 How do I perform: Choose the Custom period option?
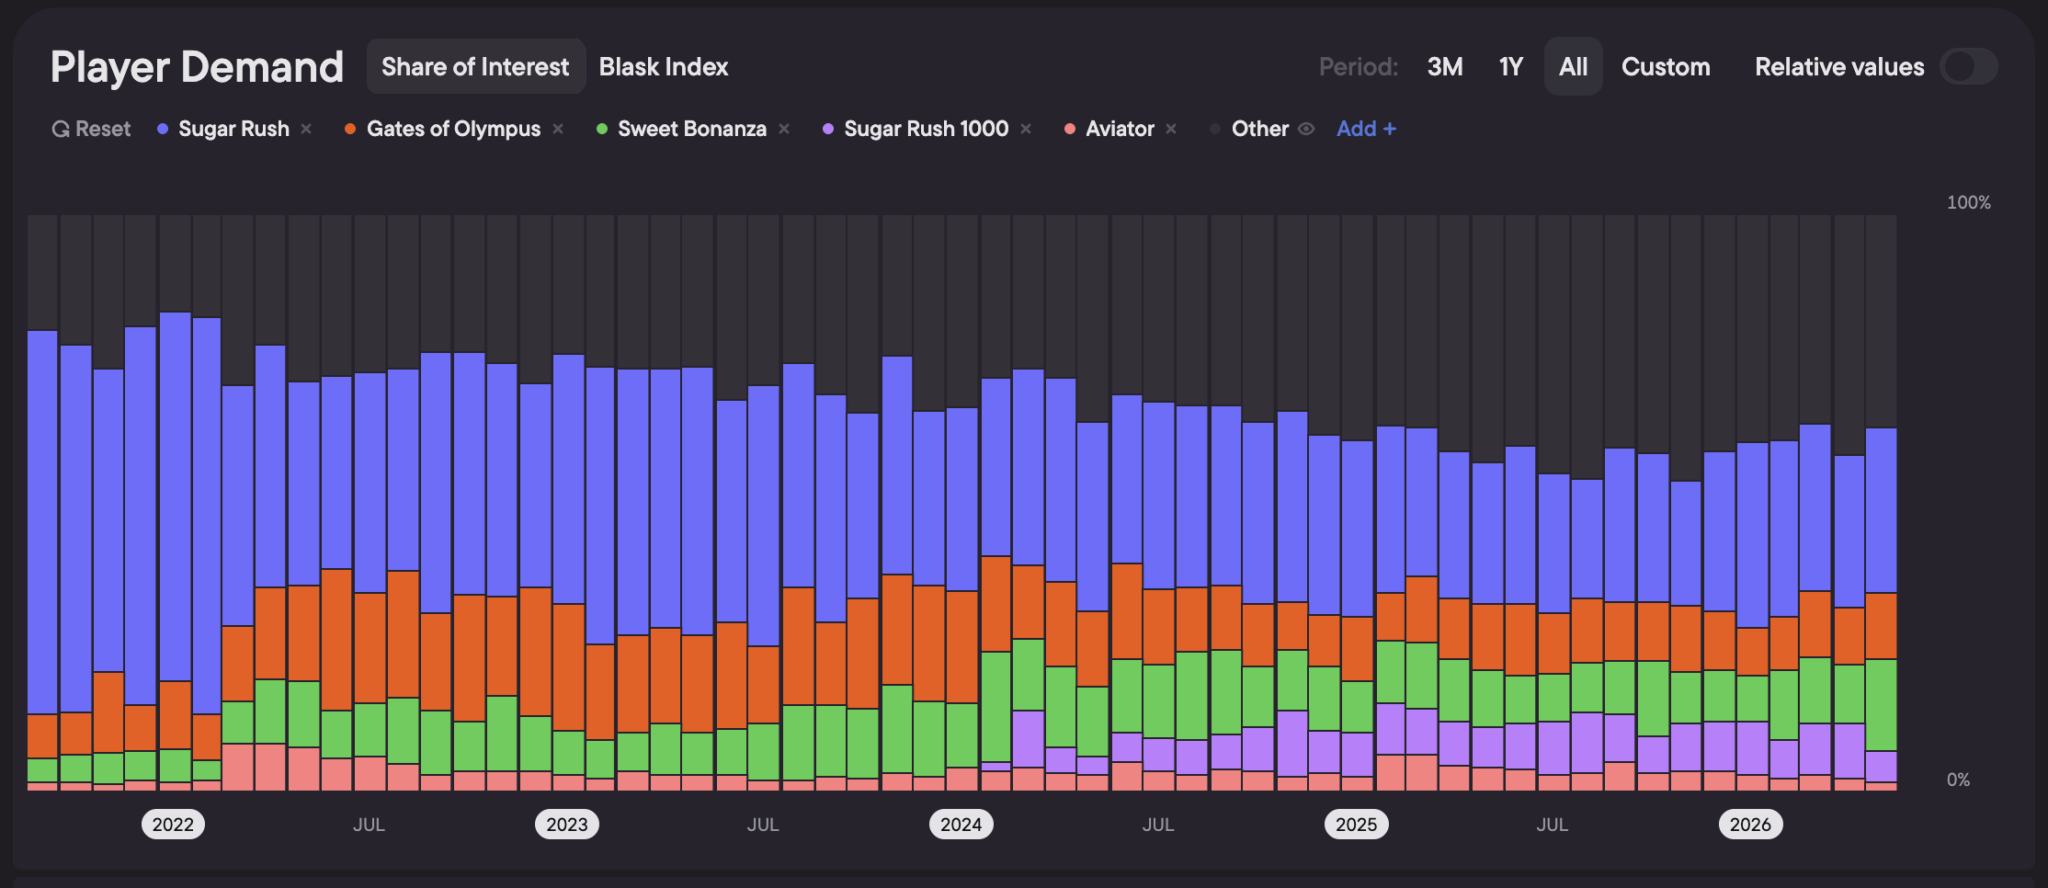[x=1666, y=67]
